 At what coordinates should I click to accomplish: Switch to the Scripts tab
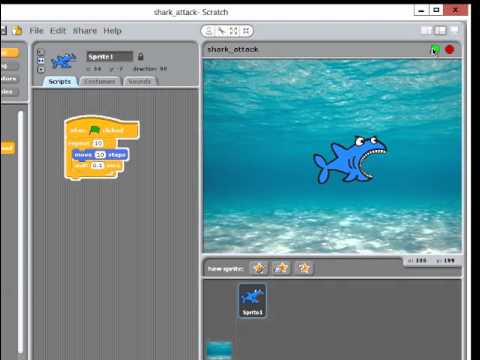pyautogui.click(x=60, y=81)
